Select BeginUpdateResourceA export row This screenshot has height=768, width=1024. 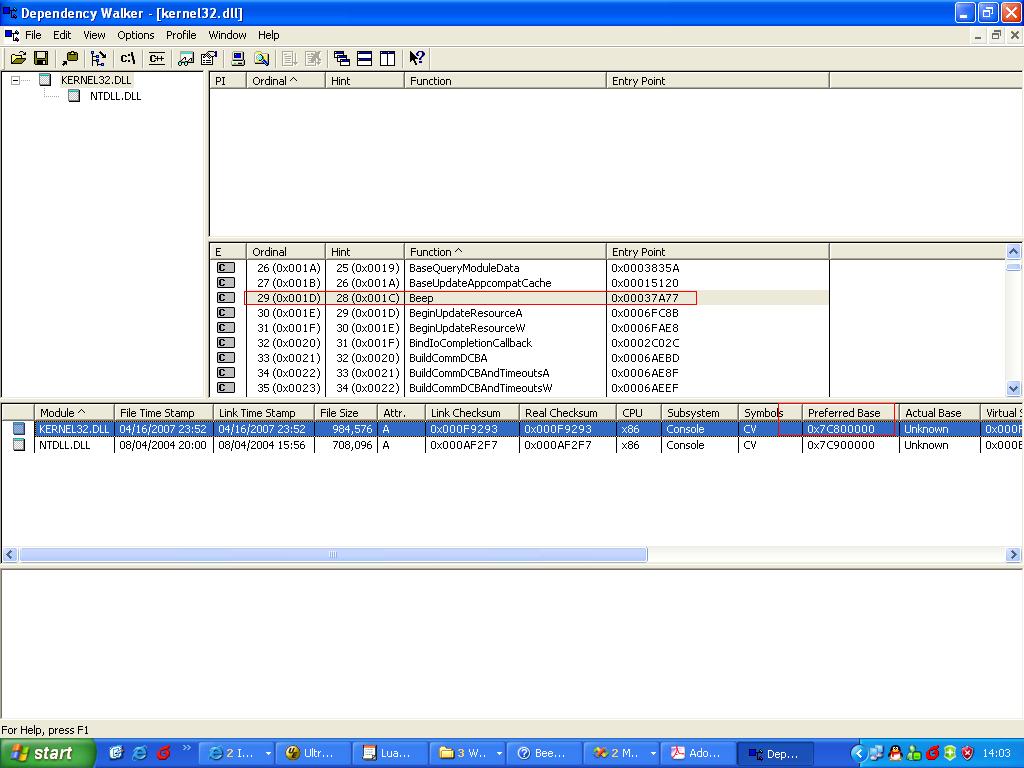519,313
